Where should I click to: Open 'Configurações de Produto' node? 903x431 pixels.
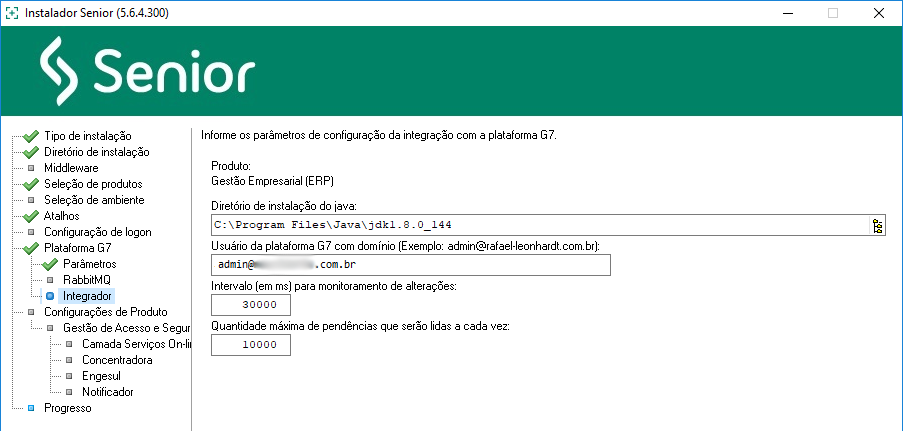pos(106,312)
